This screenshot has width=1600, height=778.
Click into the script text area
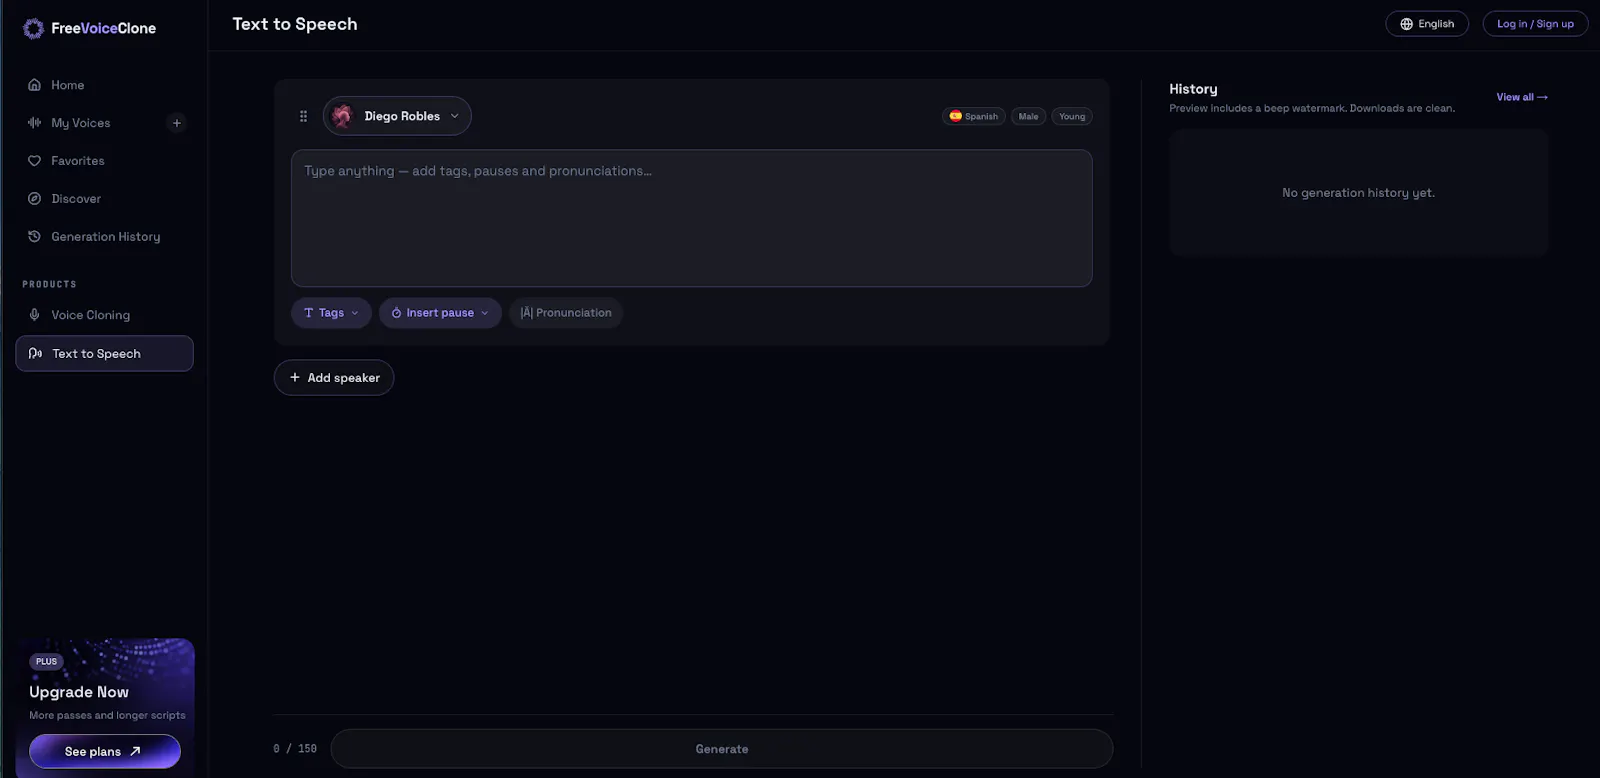point(692,218)
